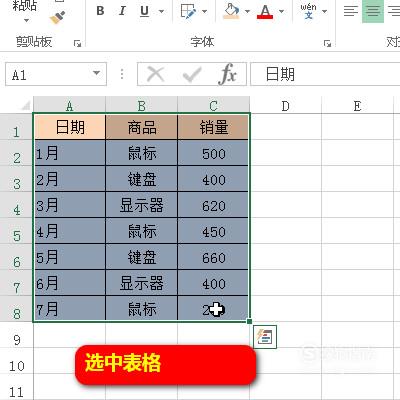The image size is (400, 400).
Task: Select column A header
Action: [69, 106]
